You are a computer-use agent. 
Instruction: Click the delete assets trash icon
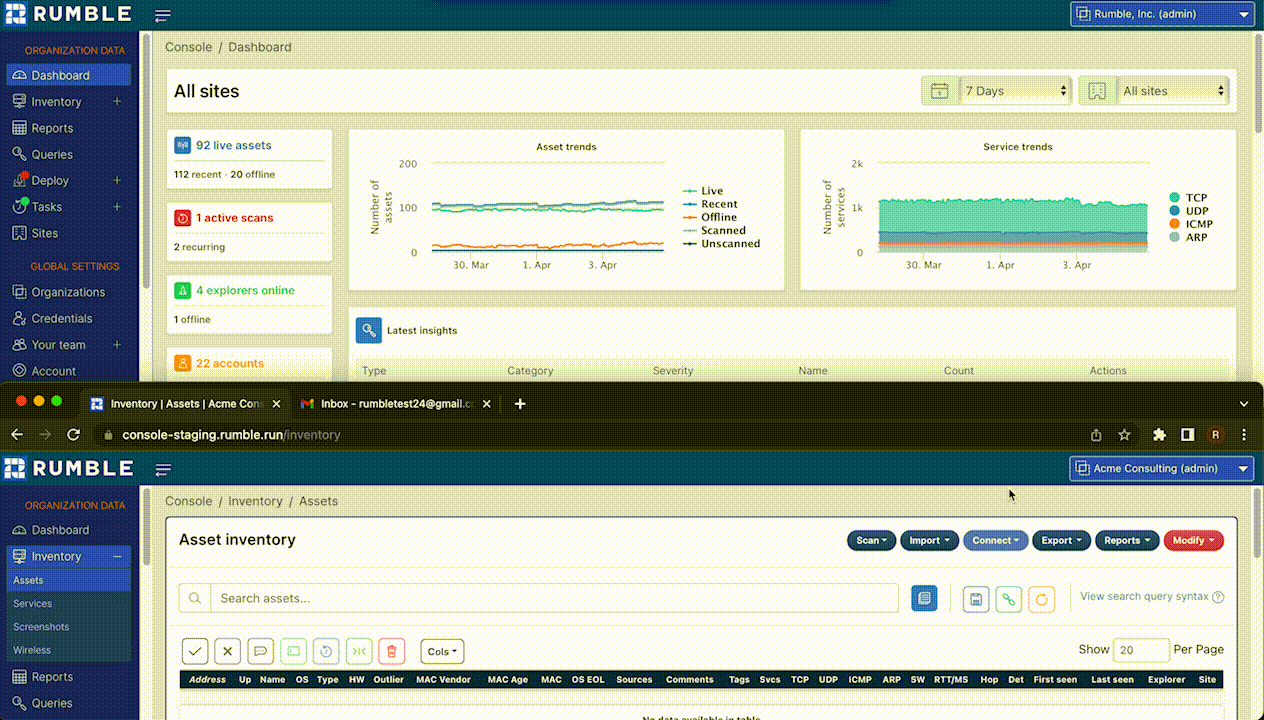(x=392, y=651)
